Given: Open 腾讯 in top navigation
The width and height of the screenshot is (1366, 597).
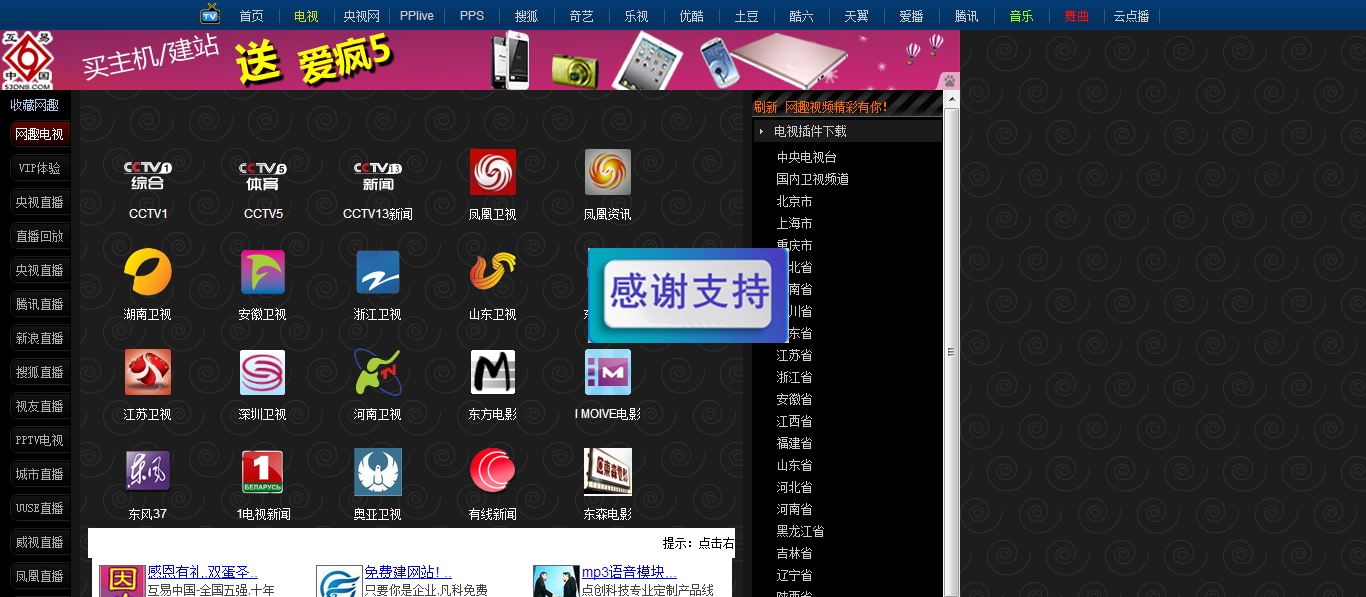Looking at the screenshot, I should (x=966, y=16).
